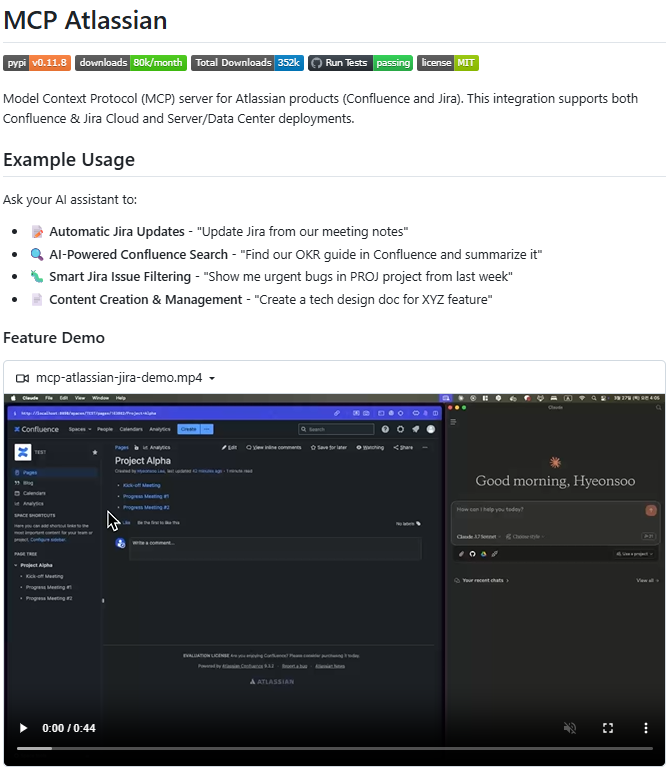
Task: Click the blue Create button in Confluence
Action: [189, 429]
